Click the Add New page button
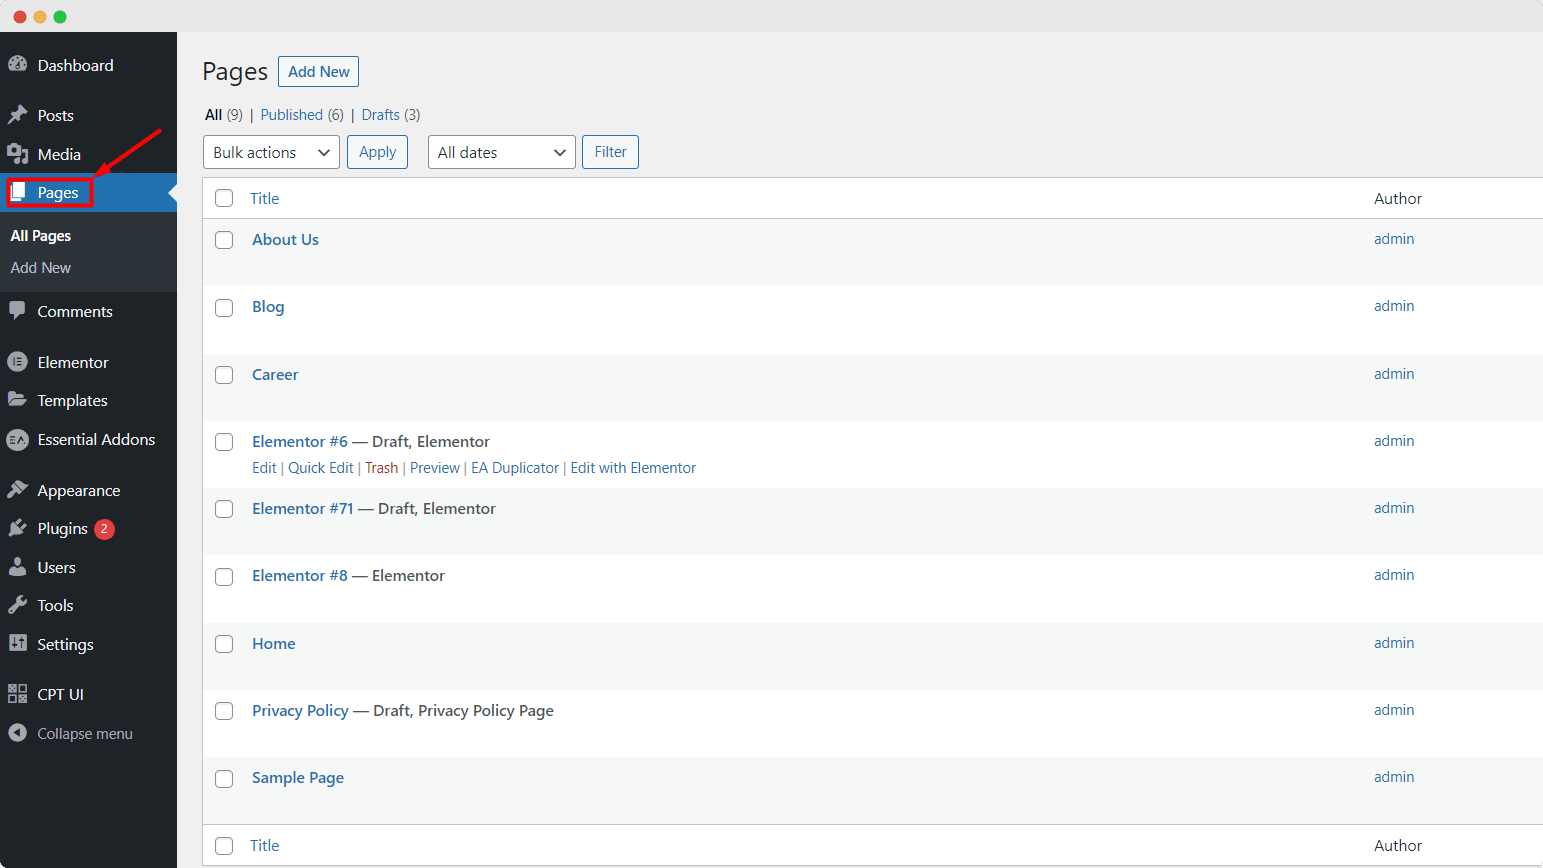1543x868 pixels. coord(318,71)
